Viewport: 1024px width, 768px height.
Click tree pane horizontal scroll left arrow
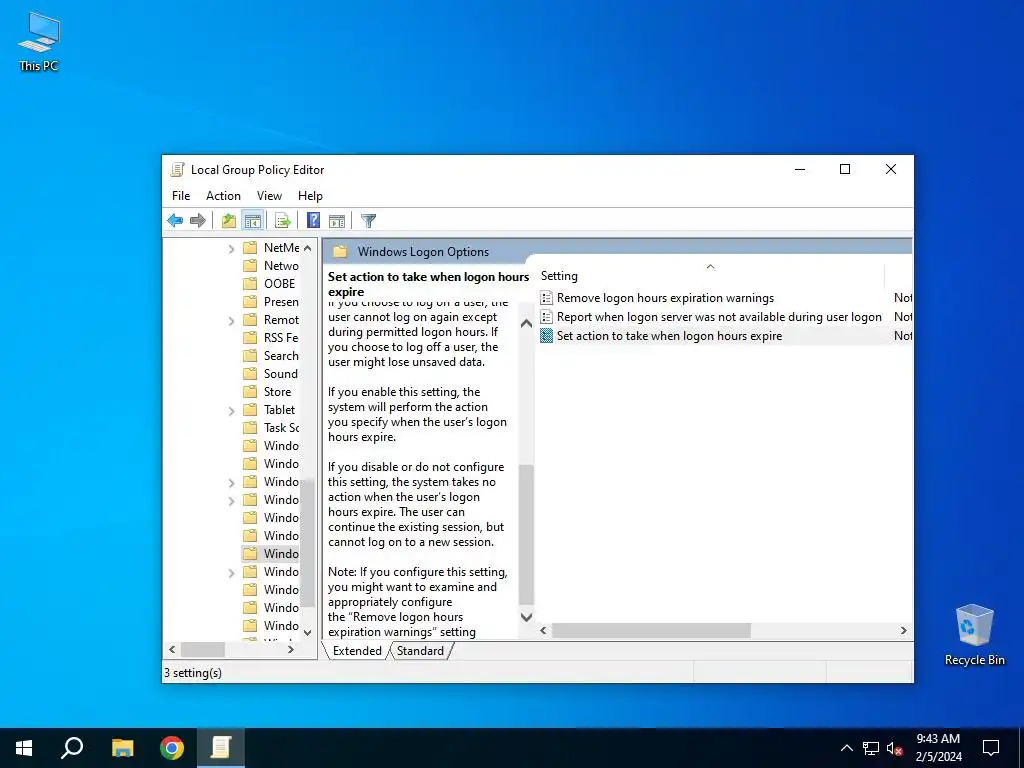coord(172,650)
